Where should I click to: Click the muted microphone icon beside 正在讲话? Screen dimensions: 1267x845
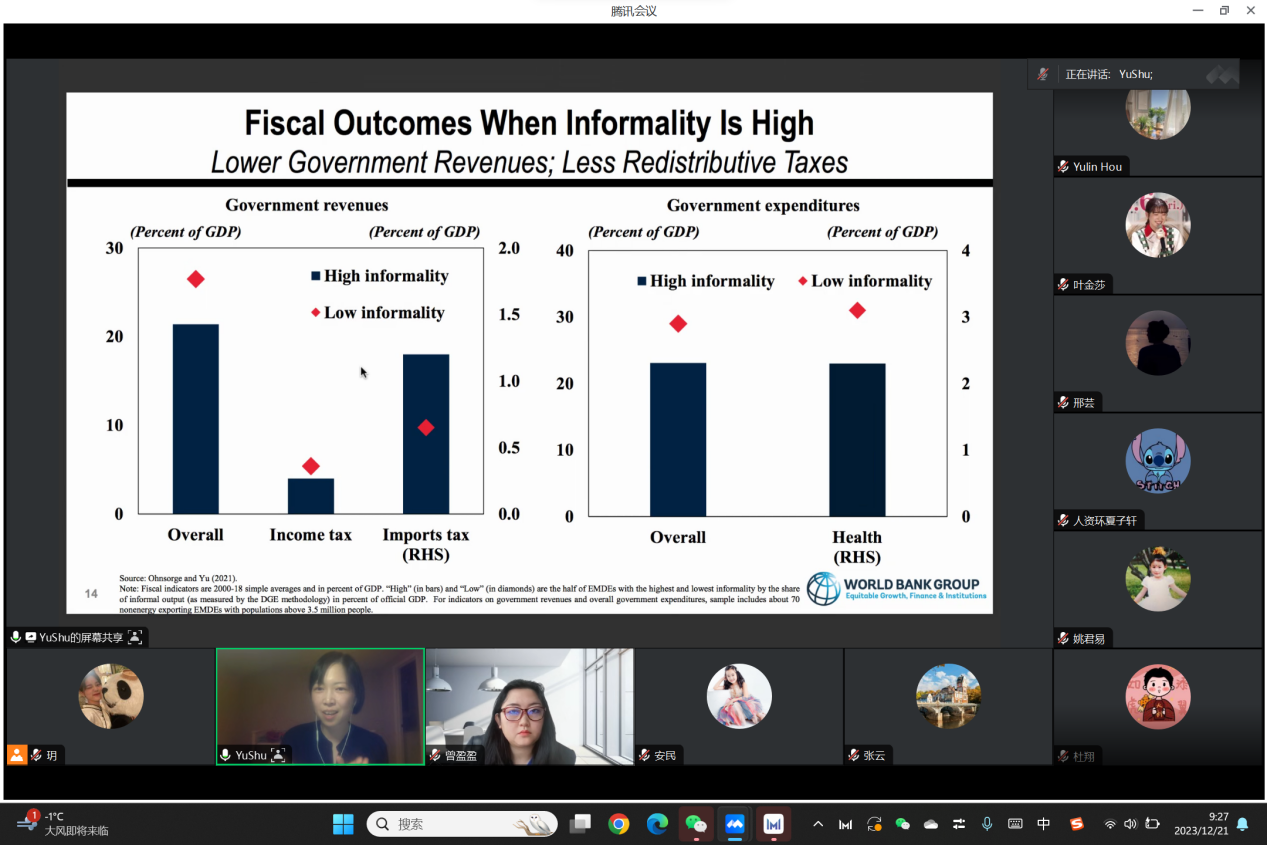pos(1043,74)
